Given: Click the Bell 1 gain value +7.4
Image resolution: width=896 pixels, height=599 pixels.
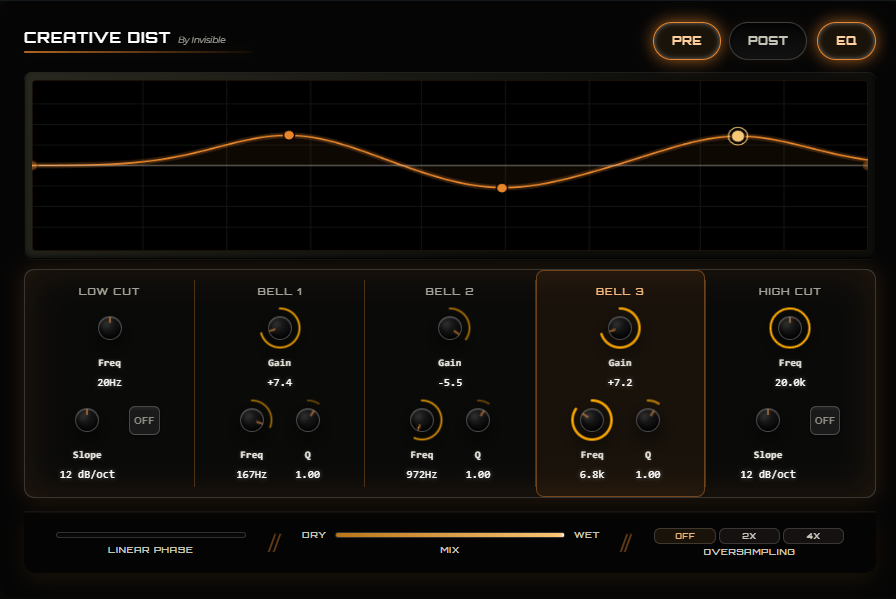Looking at the screenshot, I should (x=279, y=382).
